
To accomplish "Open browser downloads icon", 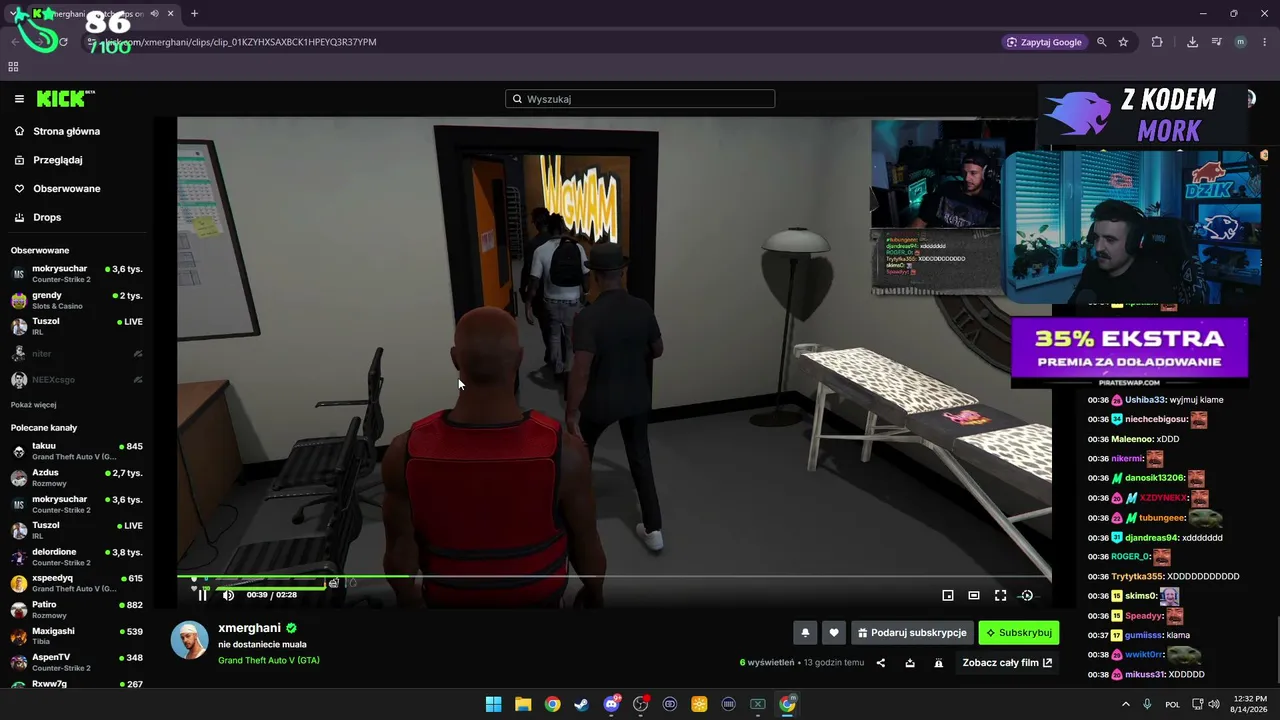I will point(1192,42).
